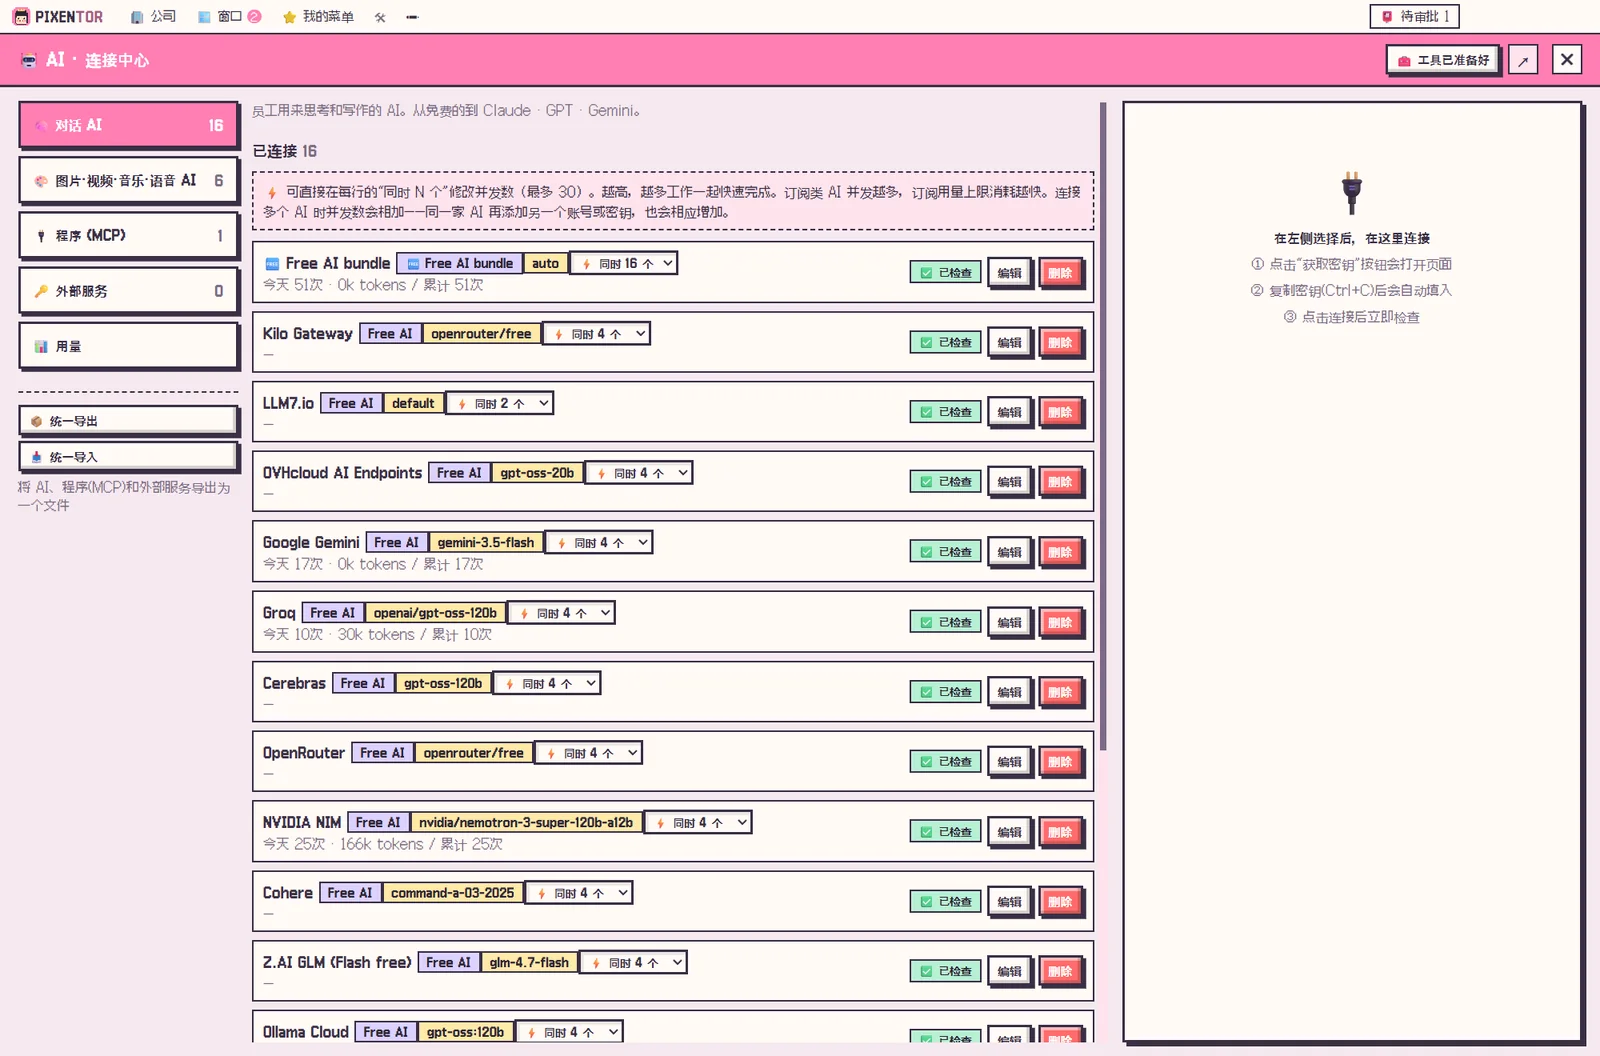Click the gpt-oss-120b model tag on Cerebras

coord(443,683)
